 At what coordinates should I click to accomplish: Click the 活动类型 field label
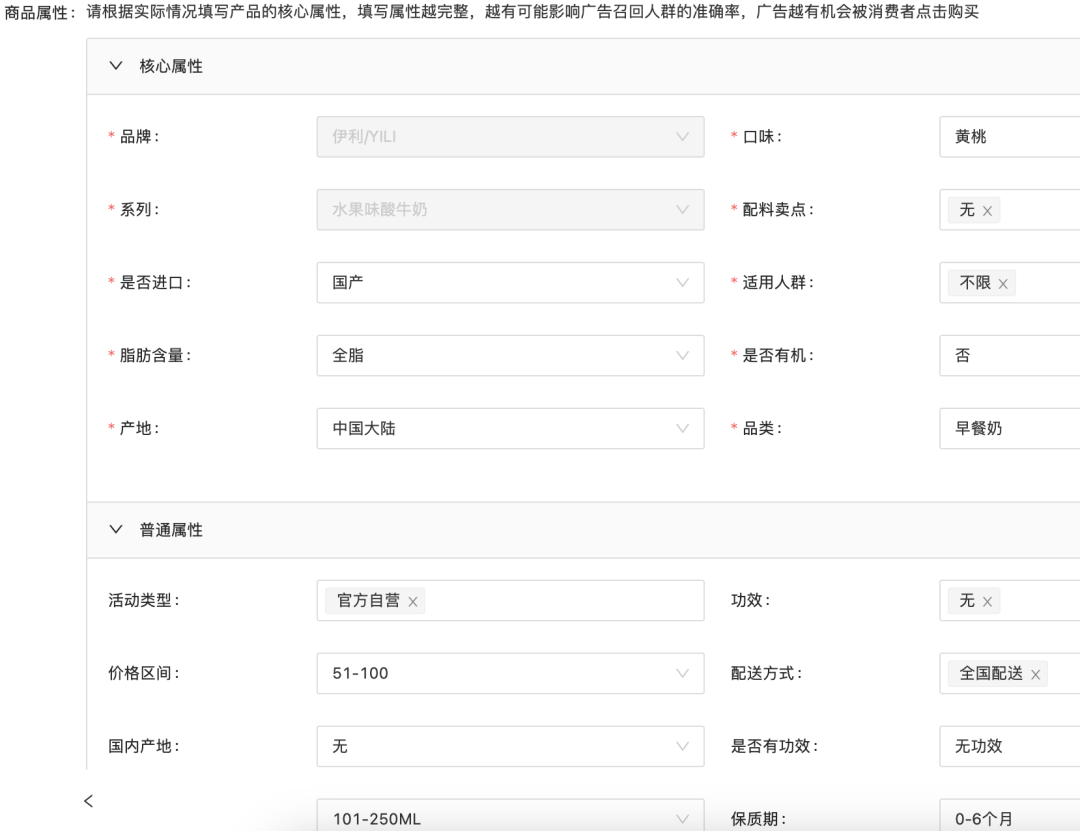[143, 600]
